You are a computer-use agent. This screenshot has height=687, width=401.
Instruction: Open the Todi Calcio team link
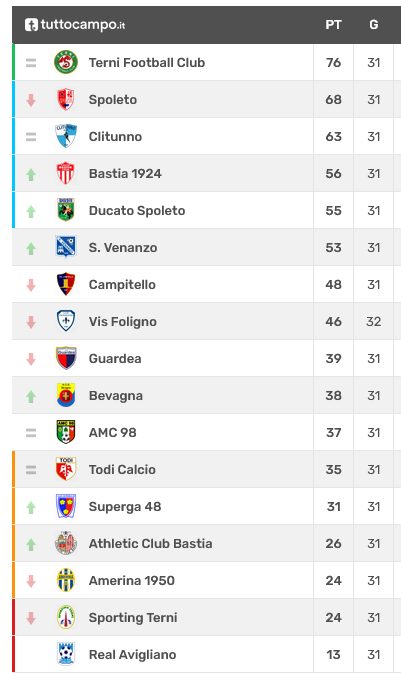[x=122, y=470]
